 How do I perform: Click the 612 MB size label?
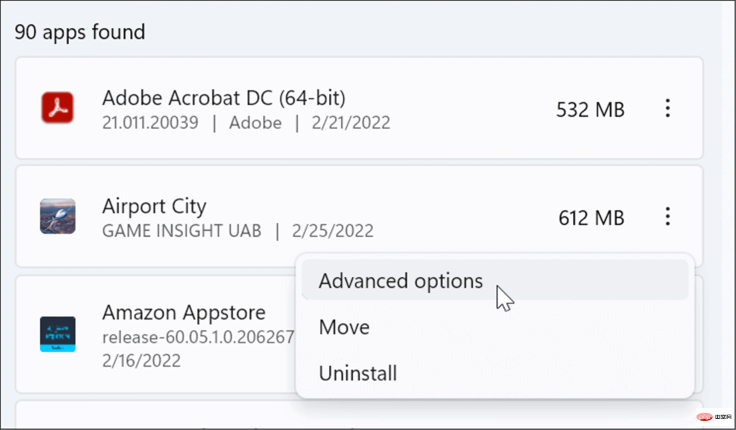591,218
